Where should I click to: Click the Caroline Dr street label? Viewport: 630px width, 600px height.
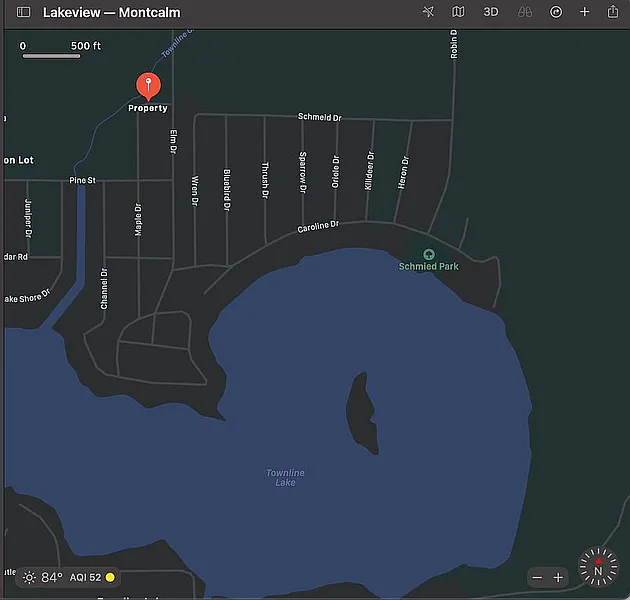coord(318,228)
